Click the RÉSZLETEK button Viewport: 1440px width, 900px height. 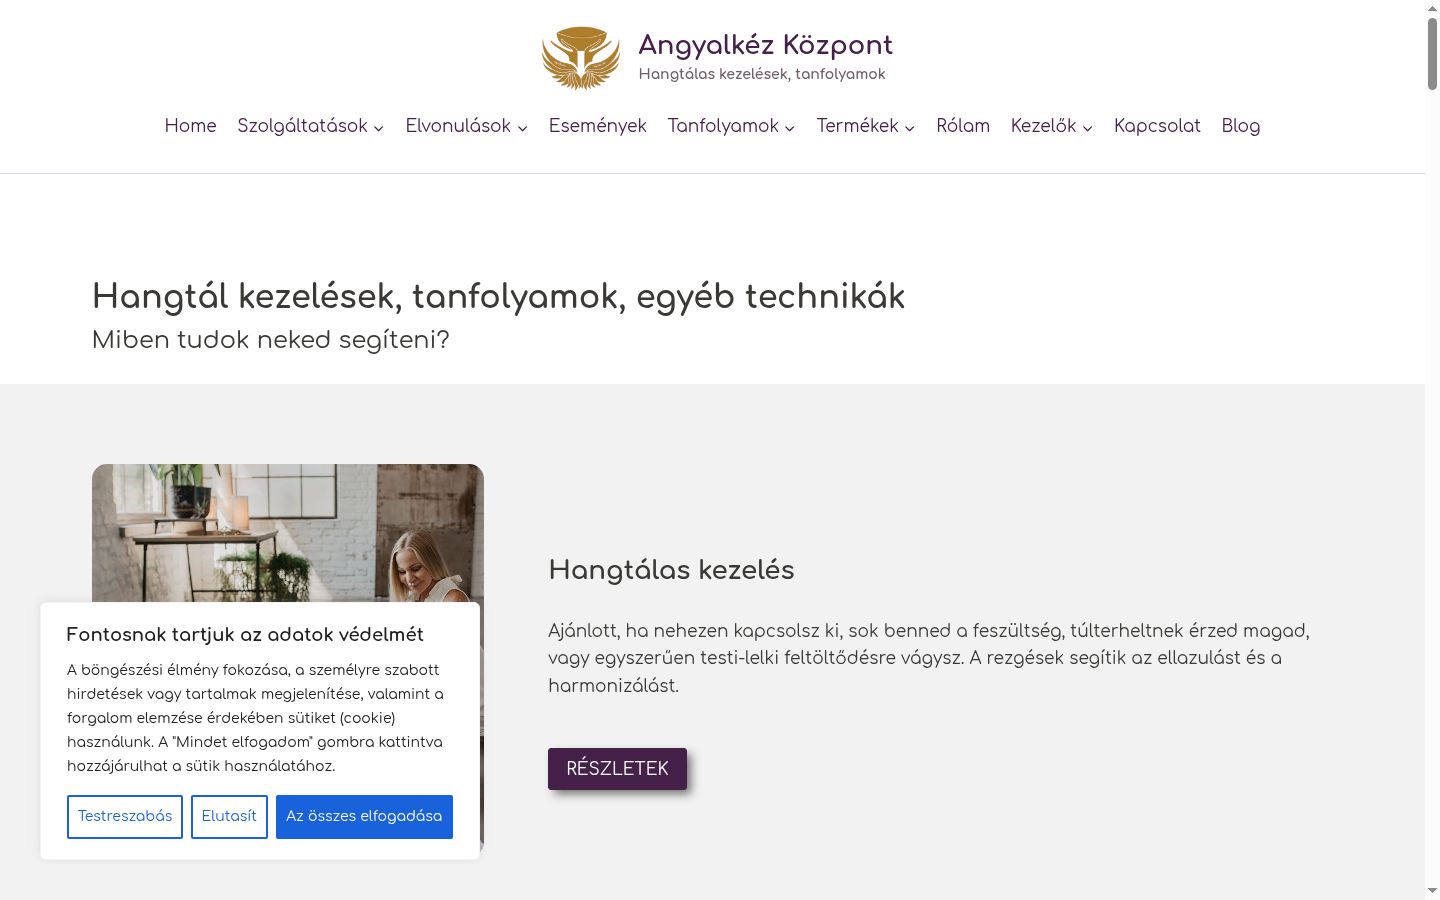pos(617,769)
